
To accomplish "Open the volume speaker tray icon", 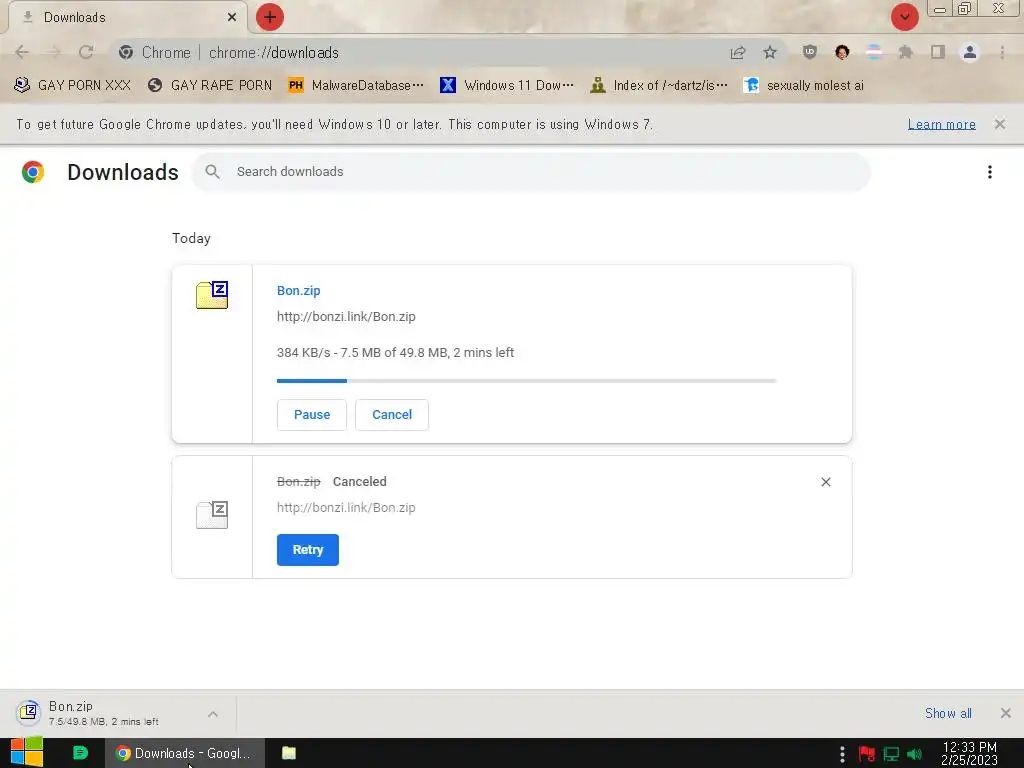I will click(x=914, y=754).
